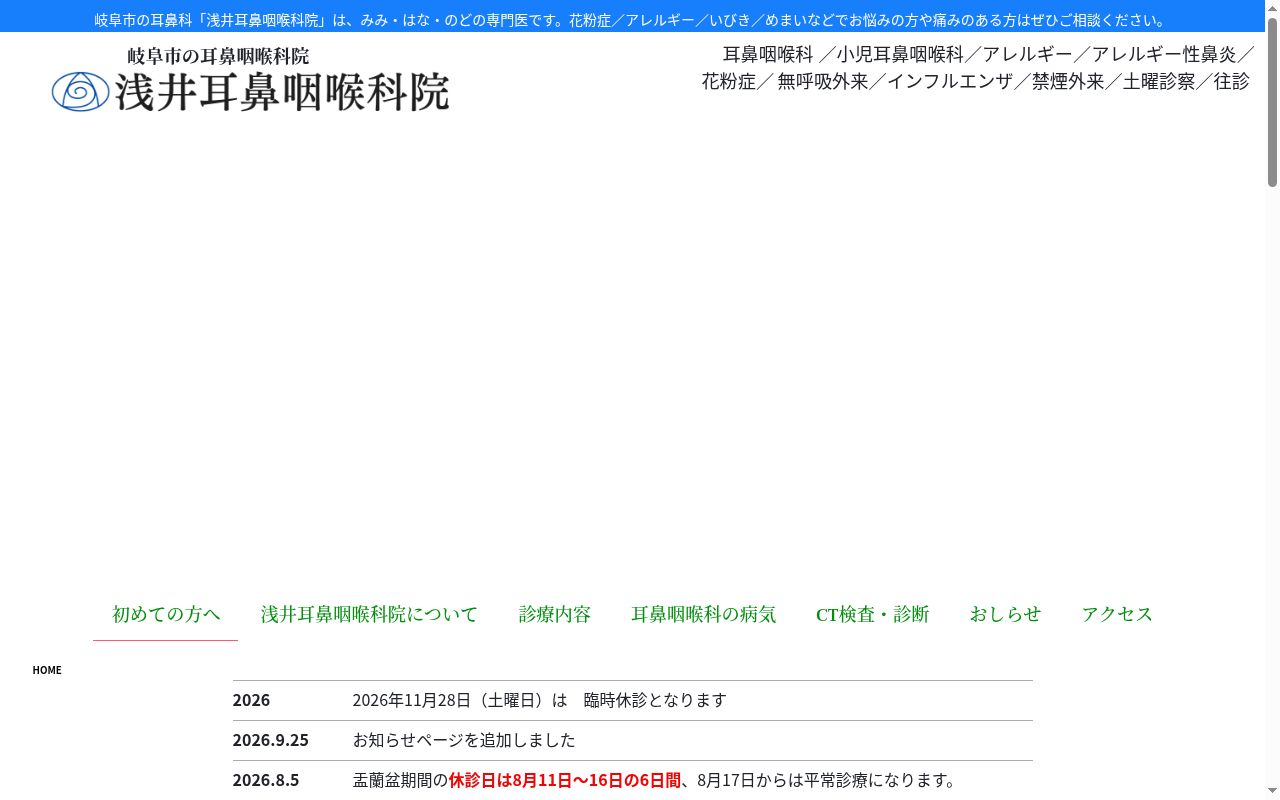This screenshot has width=1280, height=800.
Task: Select おしらせ in the navigation bar
Action: 1005,614
